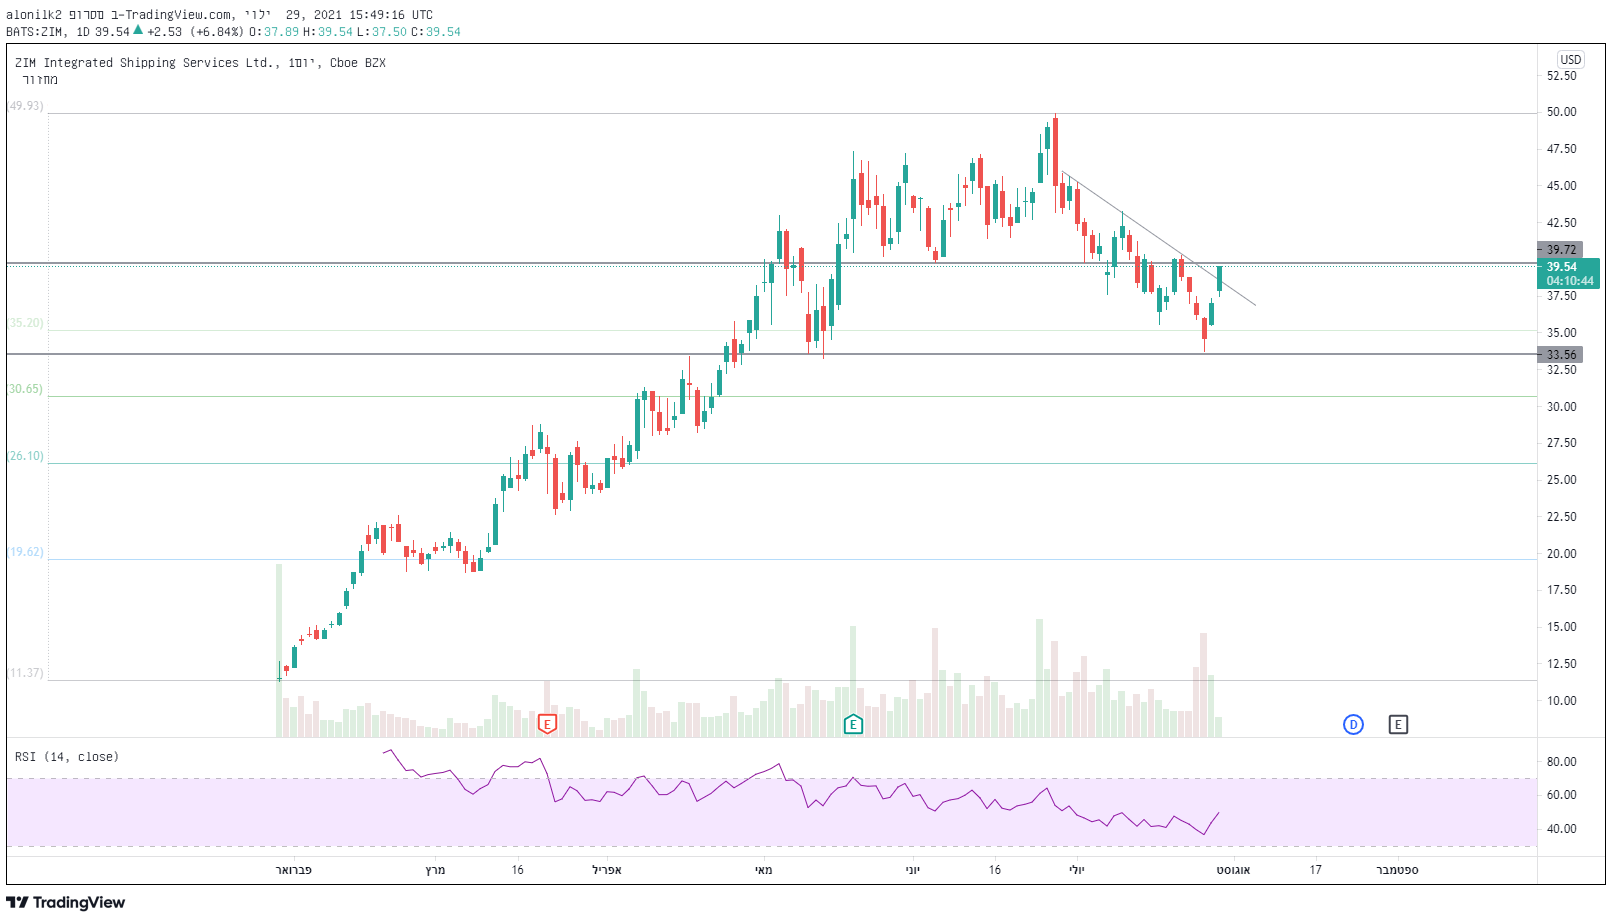Screen dimensions: 1612x921
Task: Click the TradingView logo at the bottom
Action: coord(66,902)
